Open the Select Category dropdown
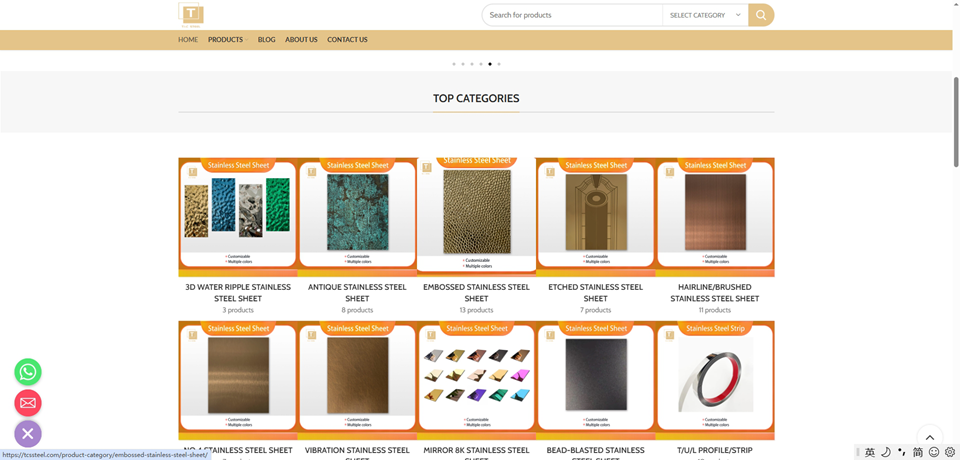Image resolution: width=960 pixels, height=460 pixels. pos(705,15)
